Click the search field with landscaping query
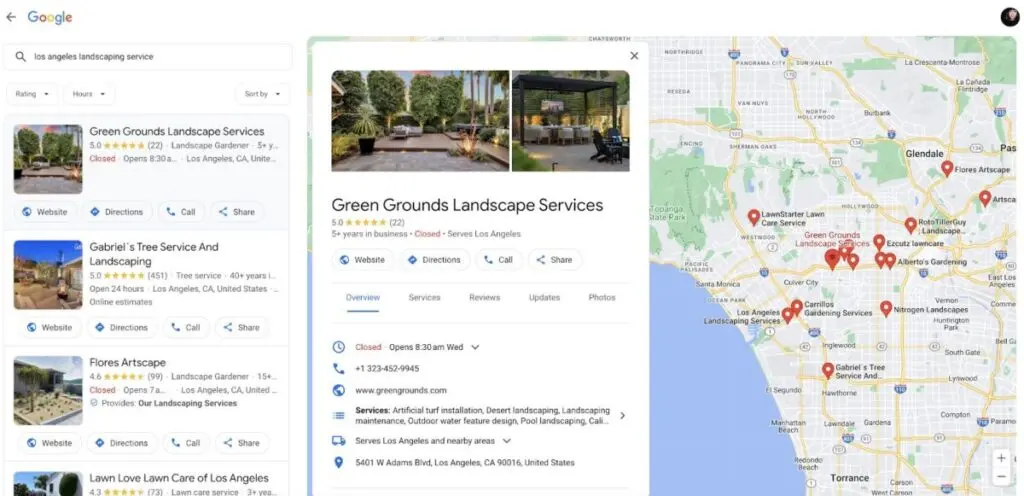The height and width of the screenshot is (496, 1024). coord(148,57)
